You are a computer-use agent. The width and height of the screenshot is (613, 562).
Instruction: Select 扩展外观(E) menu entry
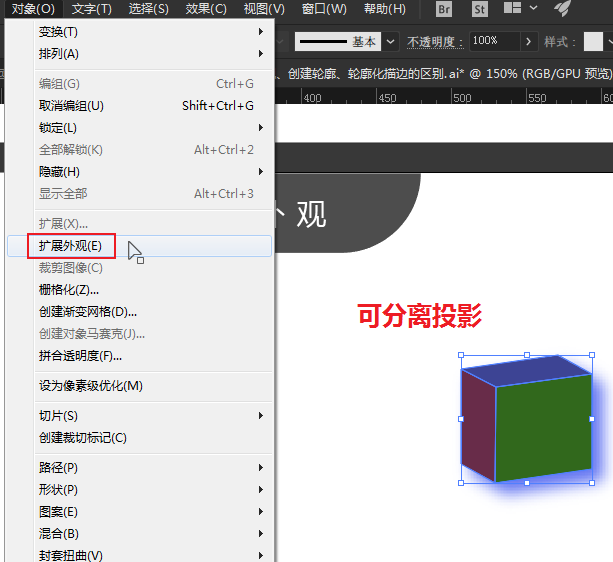(x=140, y=246)
